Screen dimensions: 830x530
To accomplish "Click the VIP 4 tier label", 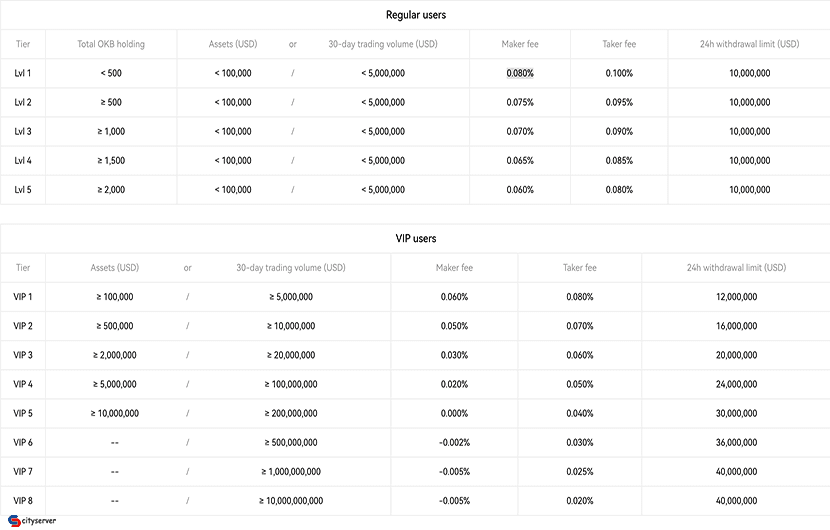I will pyautogui.click(x=23, y=384).
